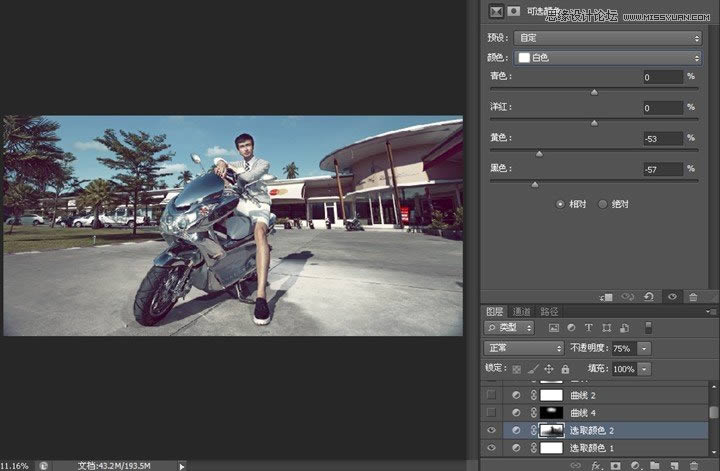Open 颜色 colors dropdown showing 白色
The width and height of the screenshot is (720, 471).
click(x=608, y=58)
